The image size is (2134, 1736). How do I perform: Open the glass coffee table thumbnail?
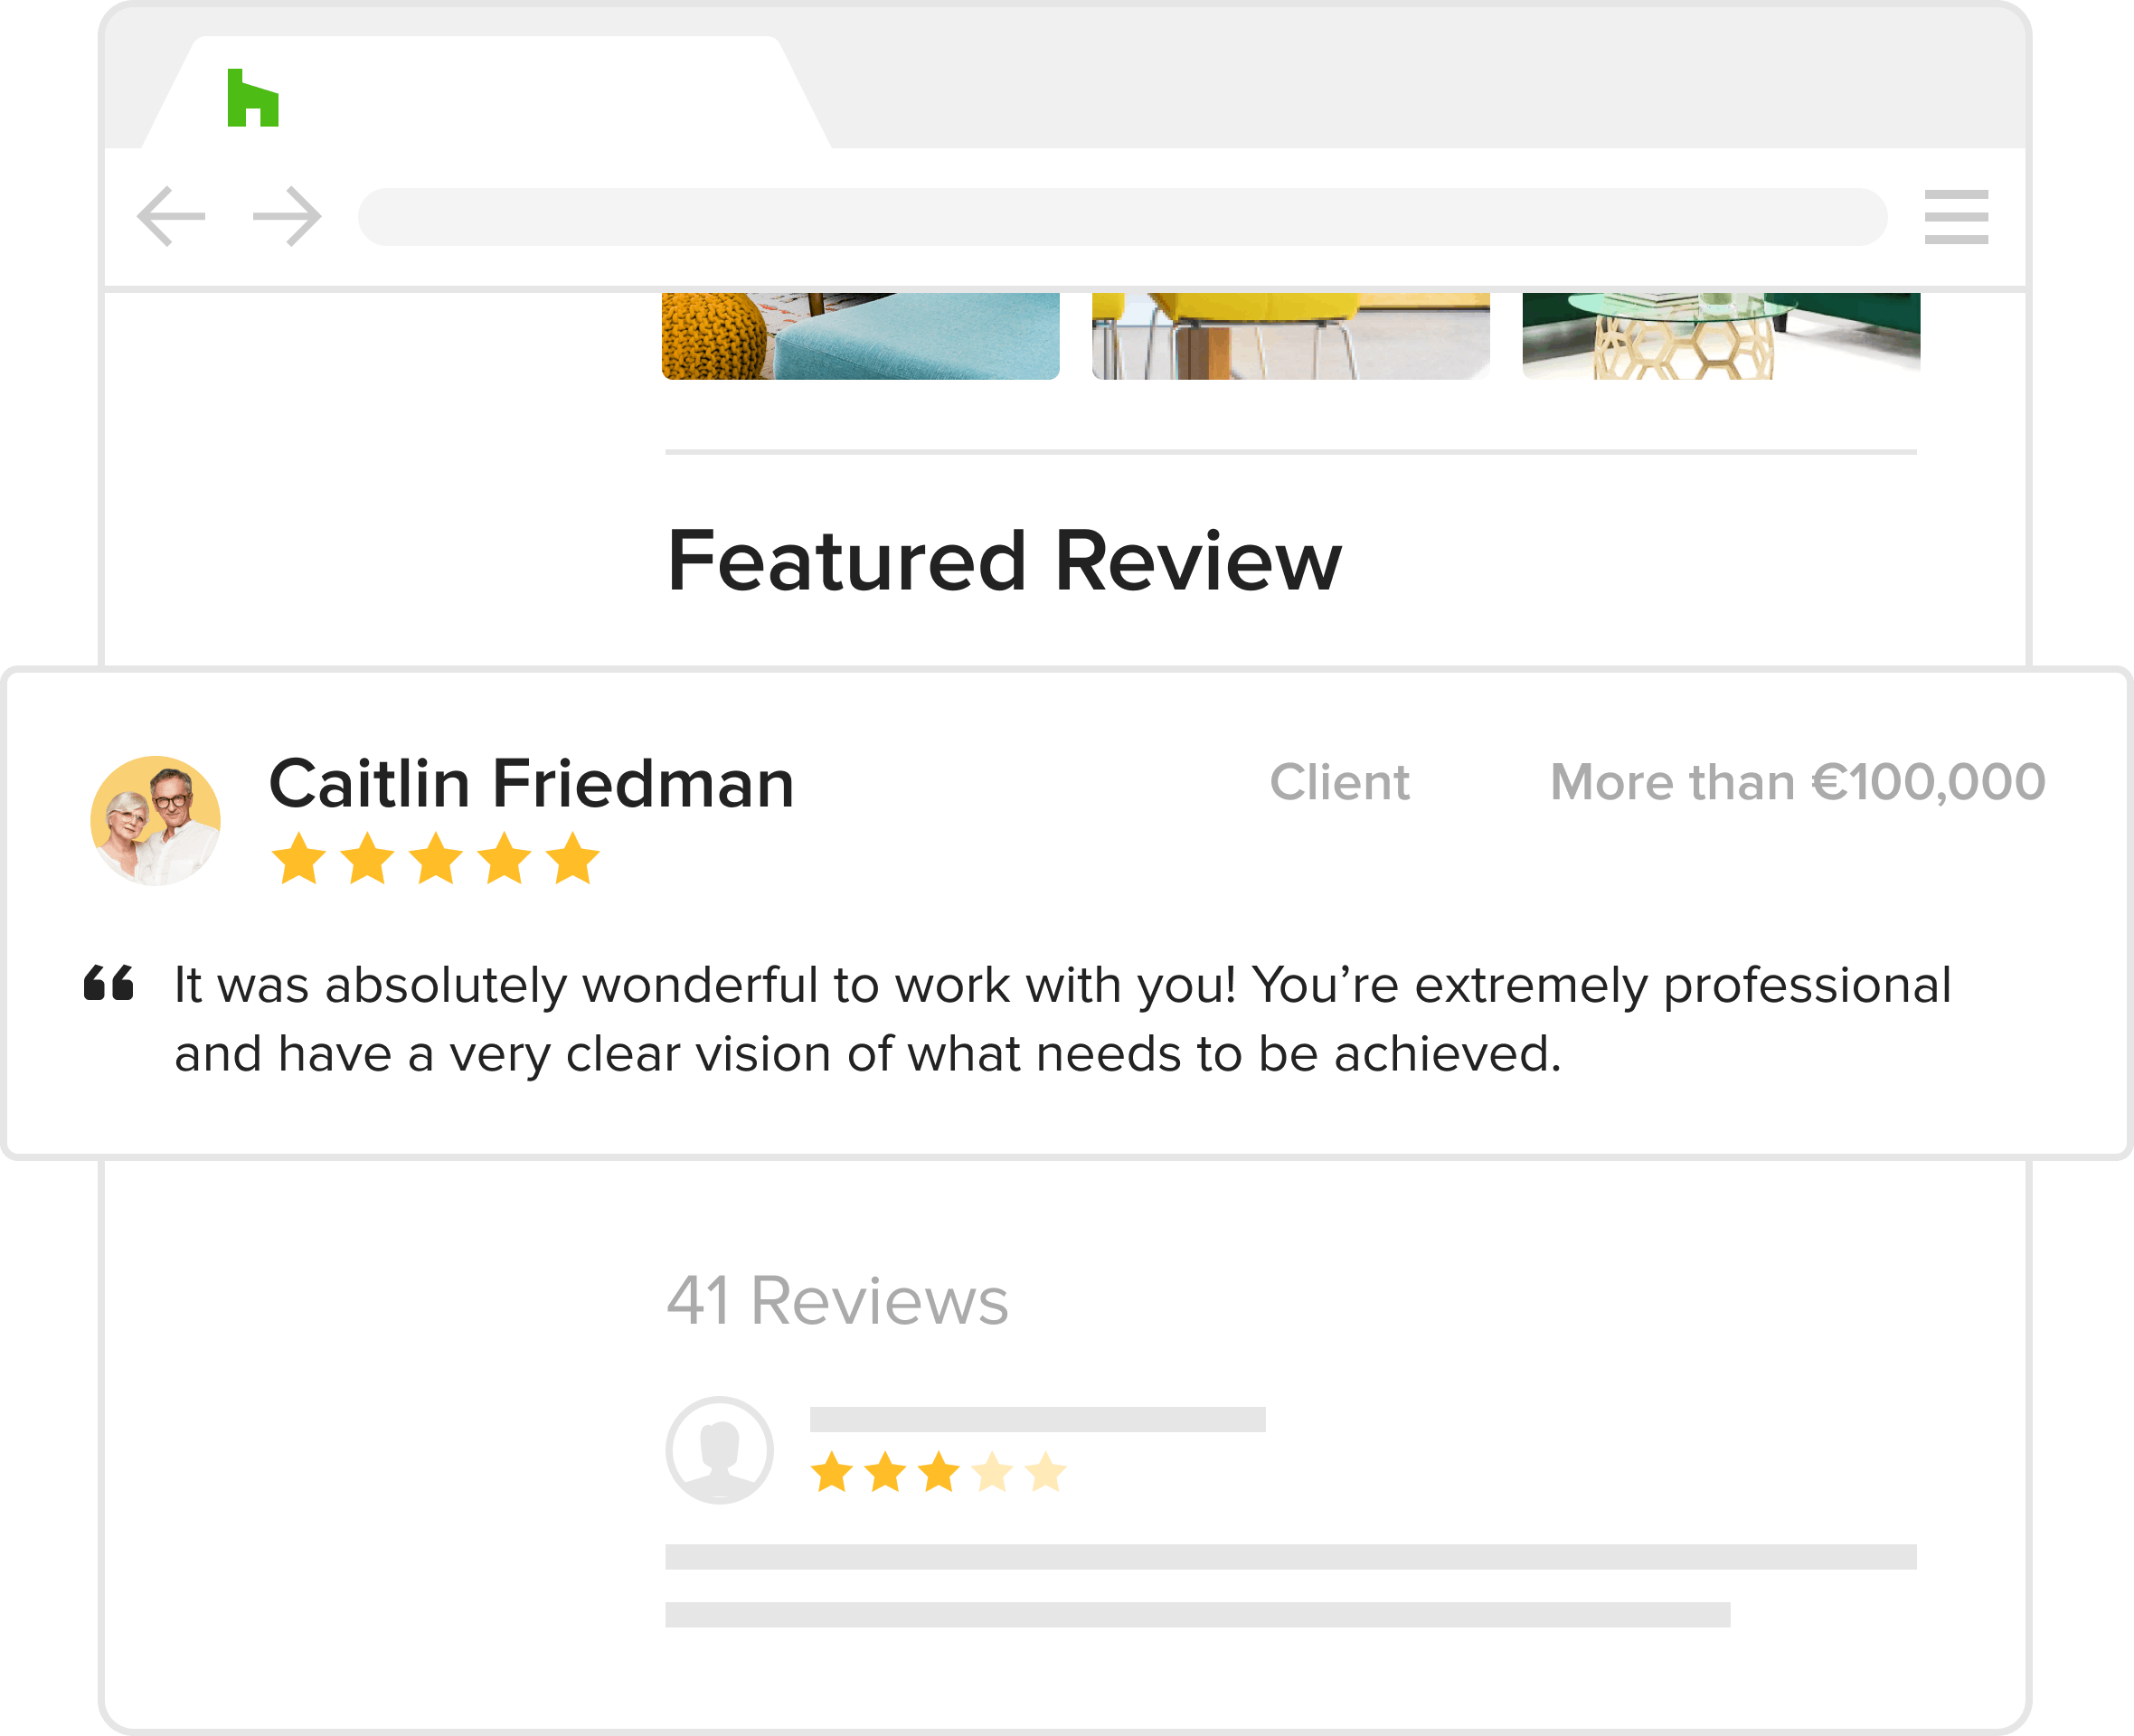tap(1720, 336)
